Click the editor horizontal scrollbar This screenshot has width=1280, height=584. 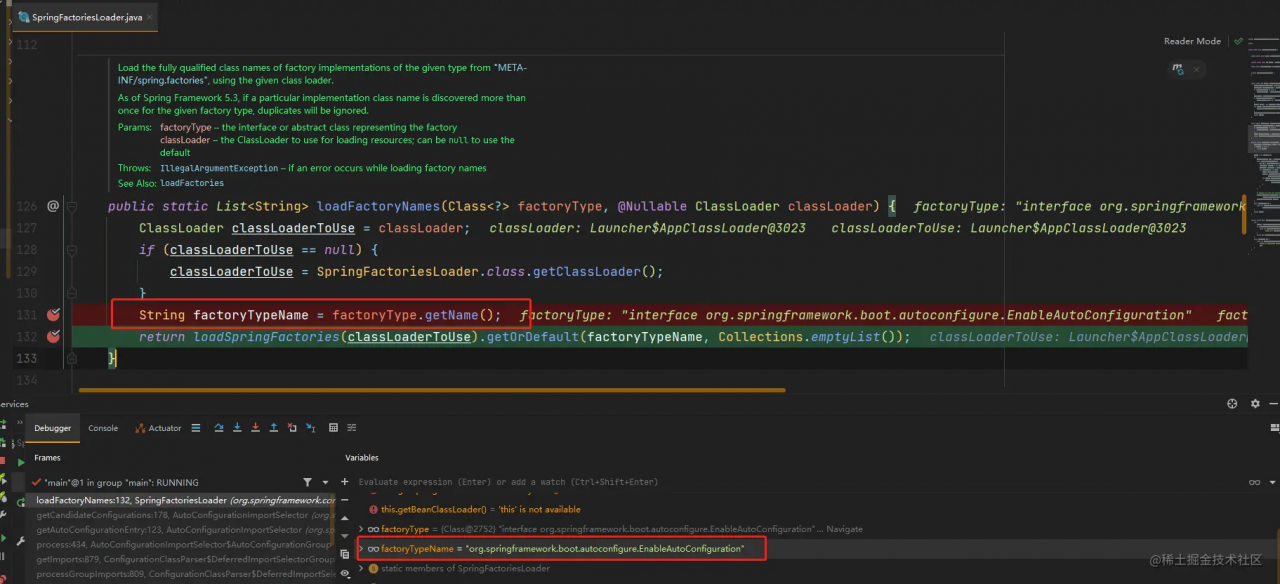pyautogui.click(x=432, y=390)
